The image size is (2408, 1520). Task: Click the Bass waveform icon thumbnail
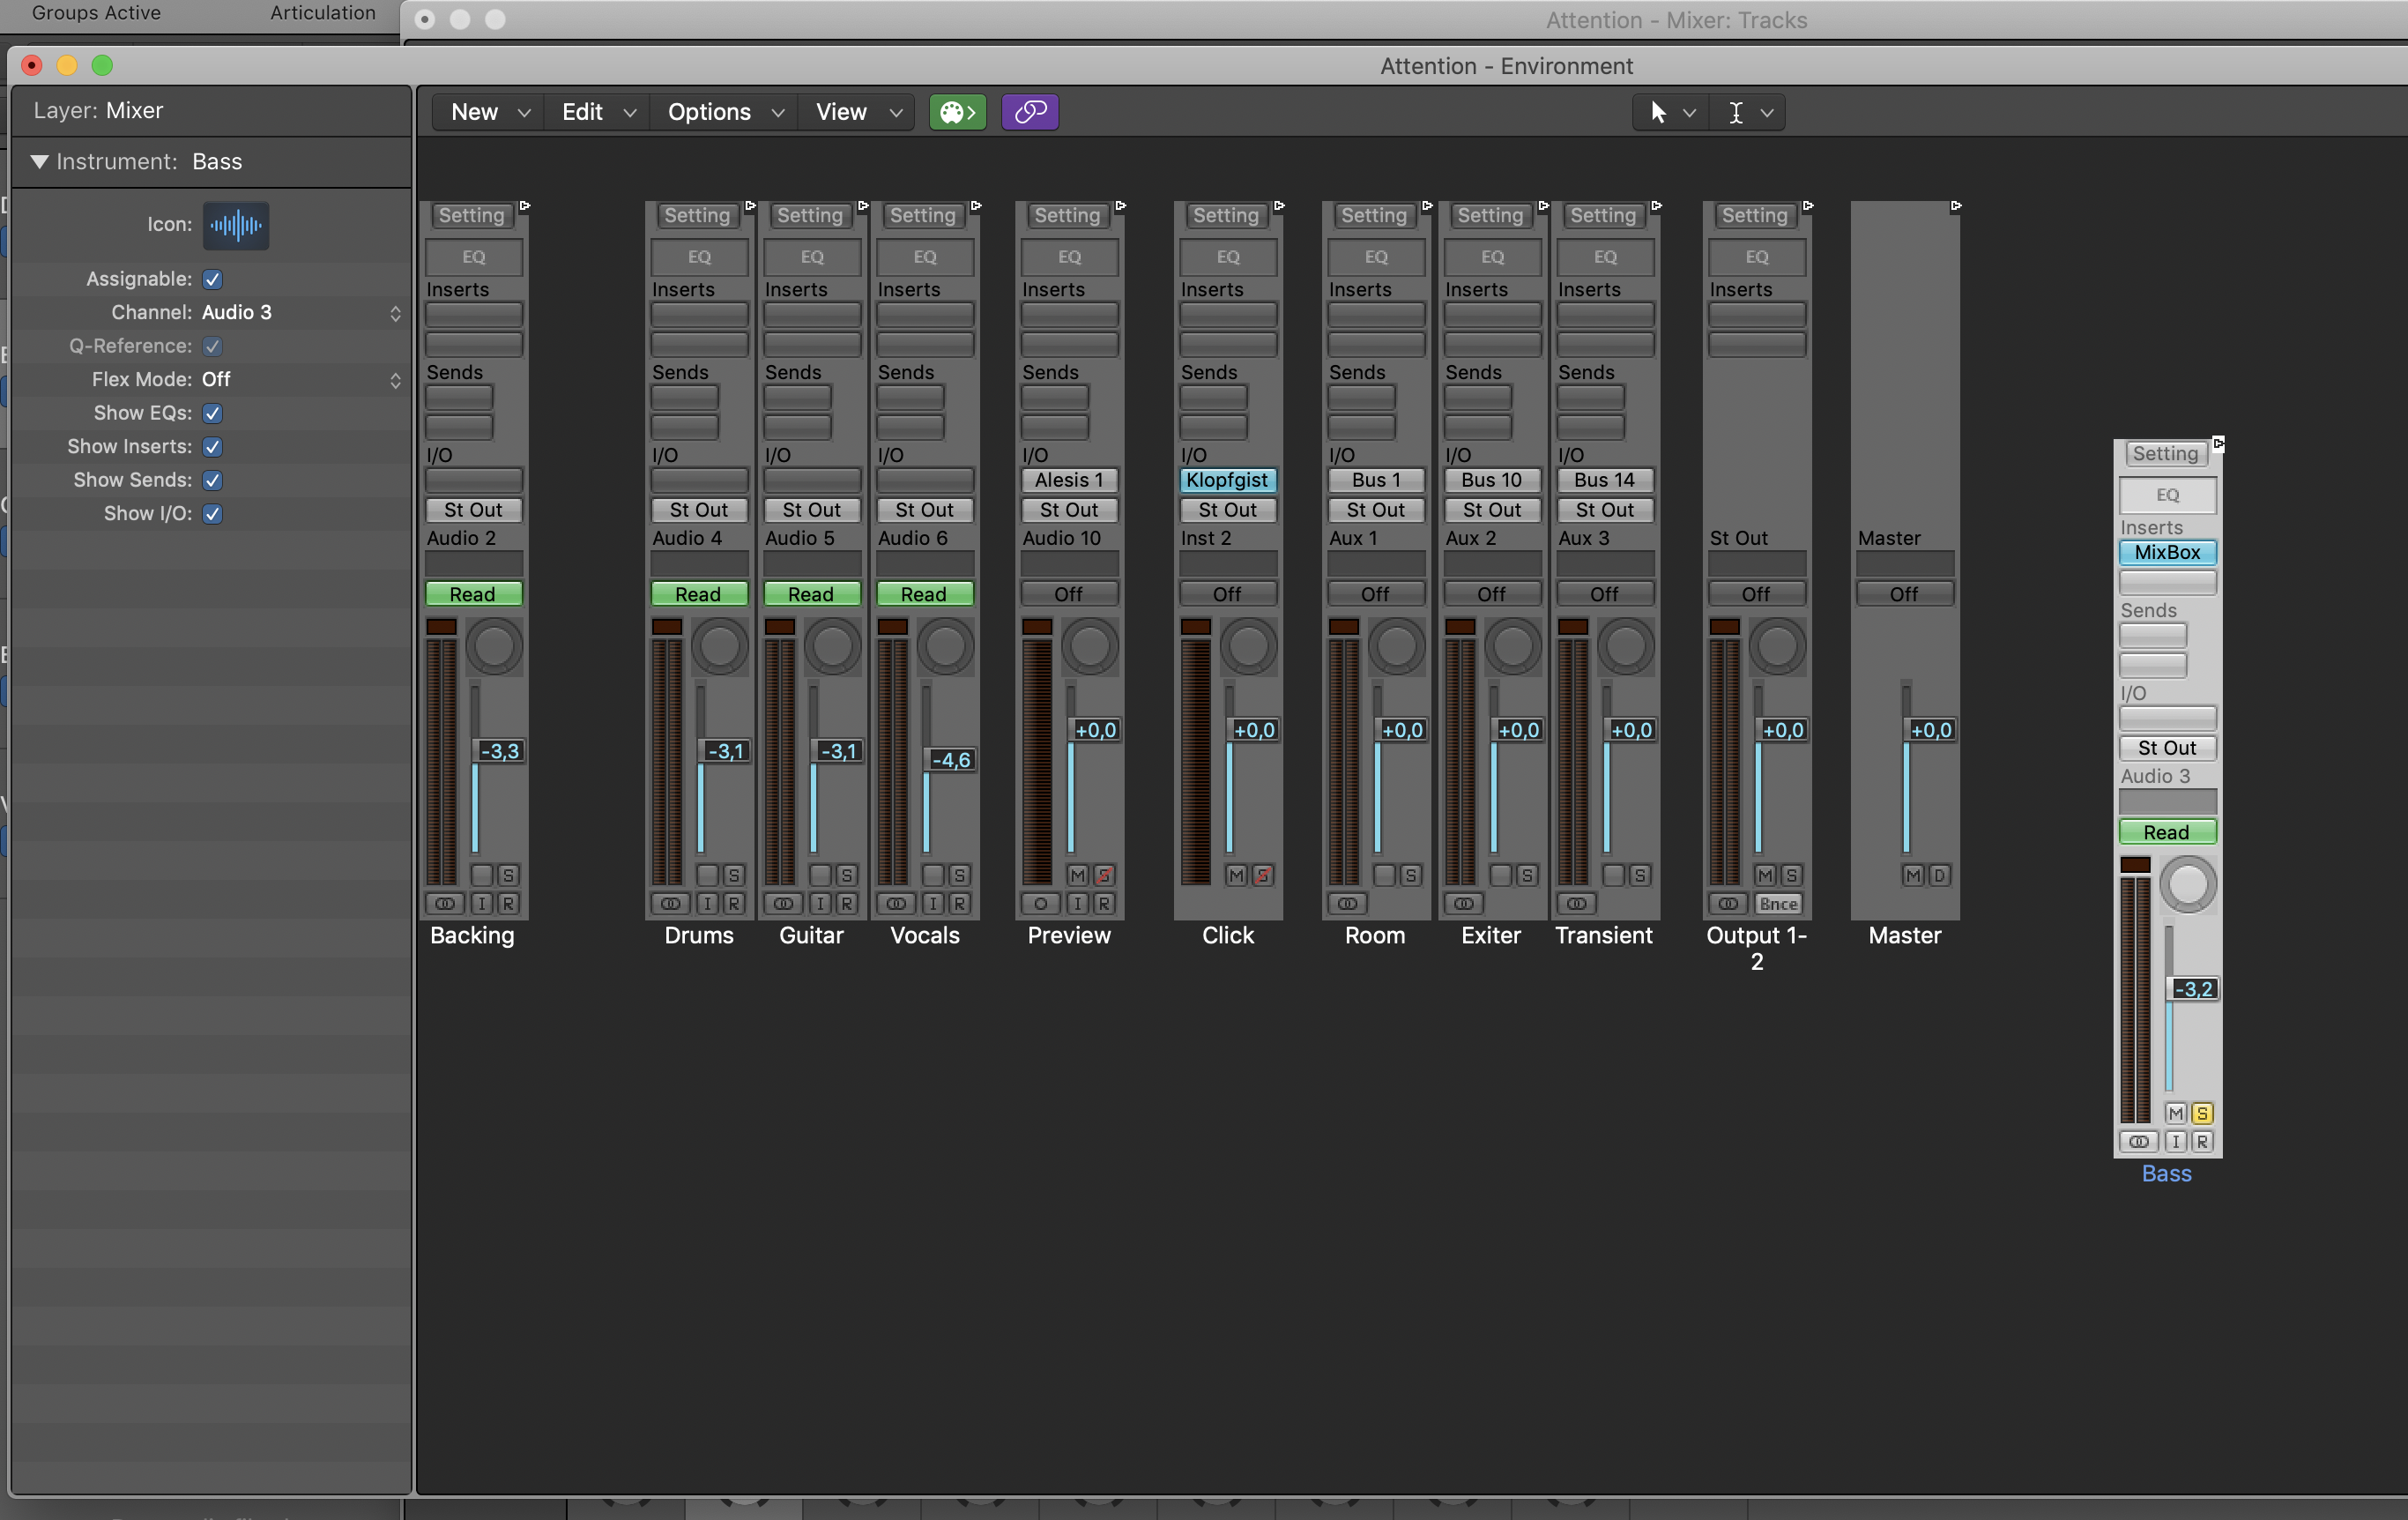pos(236,225)
